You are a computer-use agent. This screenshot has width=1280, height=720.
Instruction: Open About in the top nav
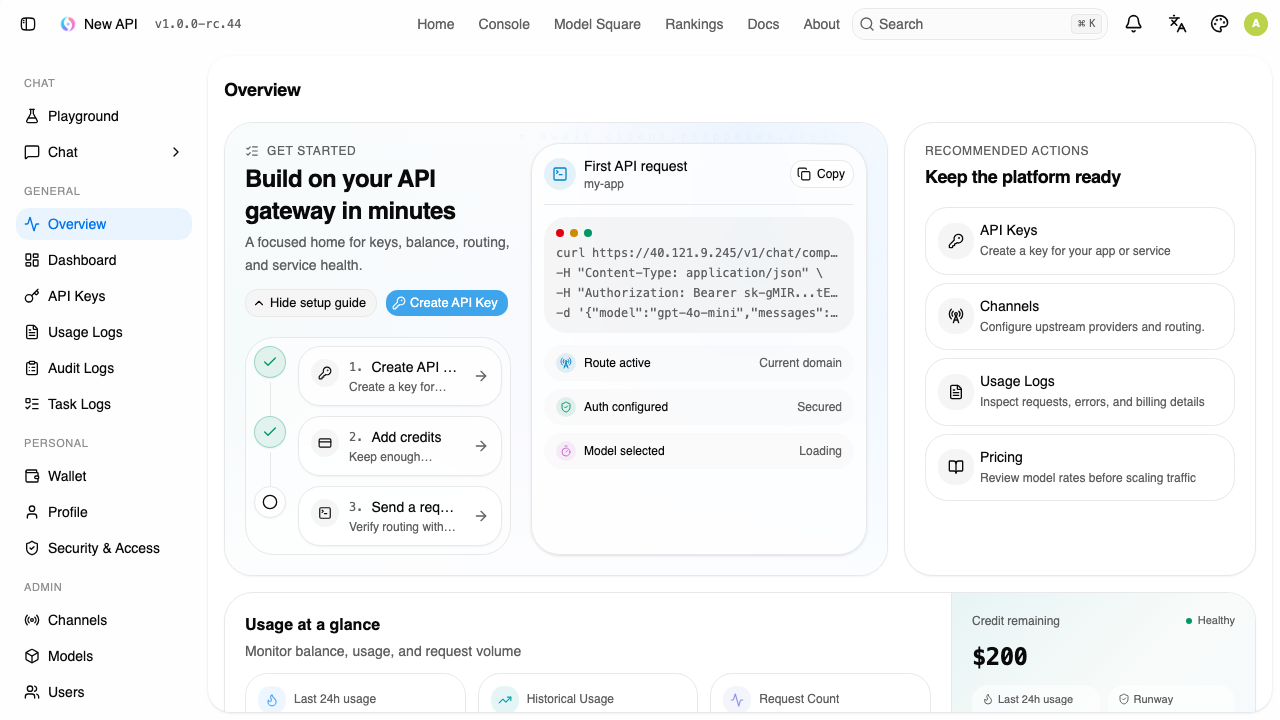(822, 24)
